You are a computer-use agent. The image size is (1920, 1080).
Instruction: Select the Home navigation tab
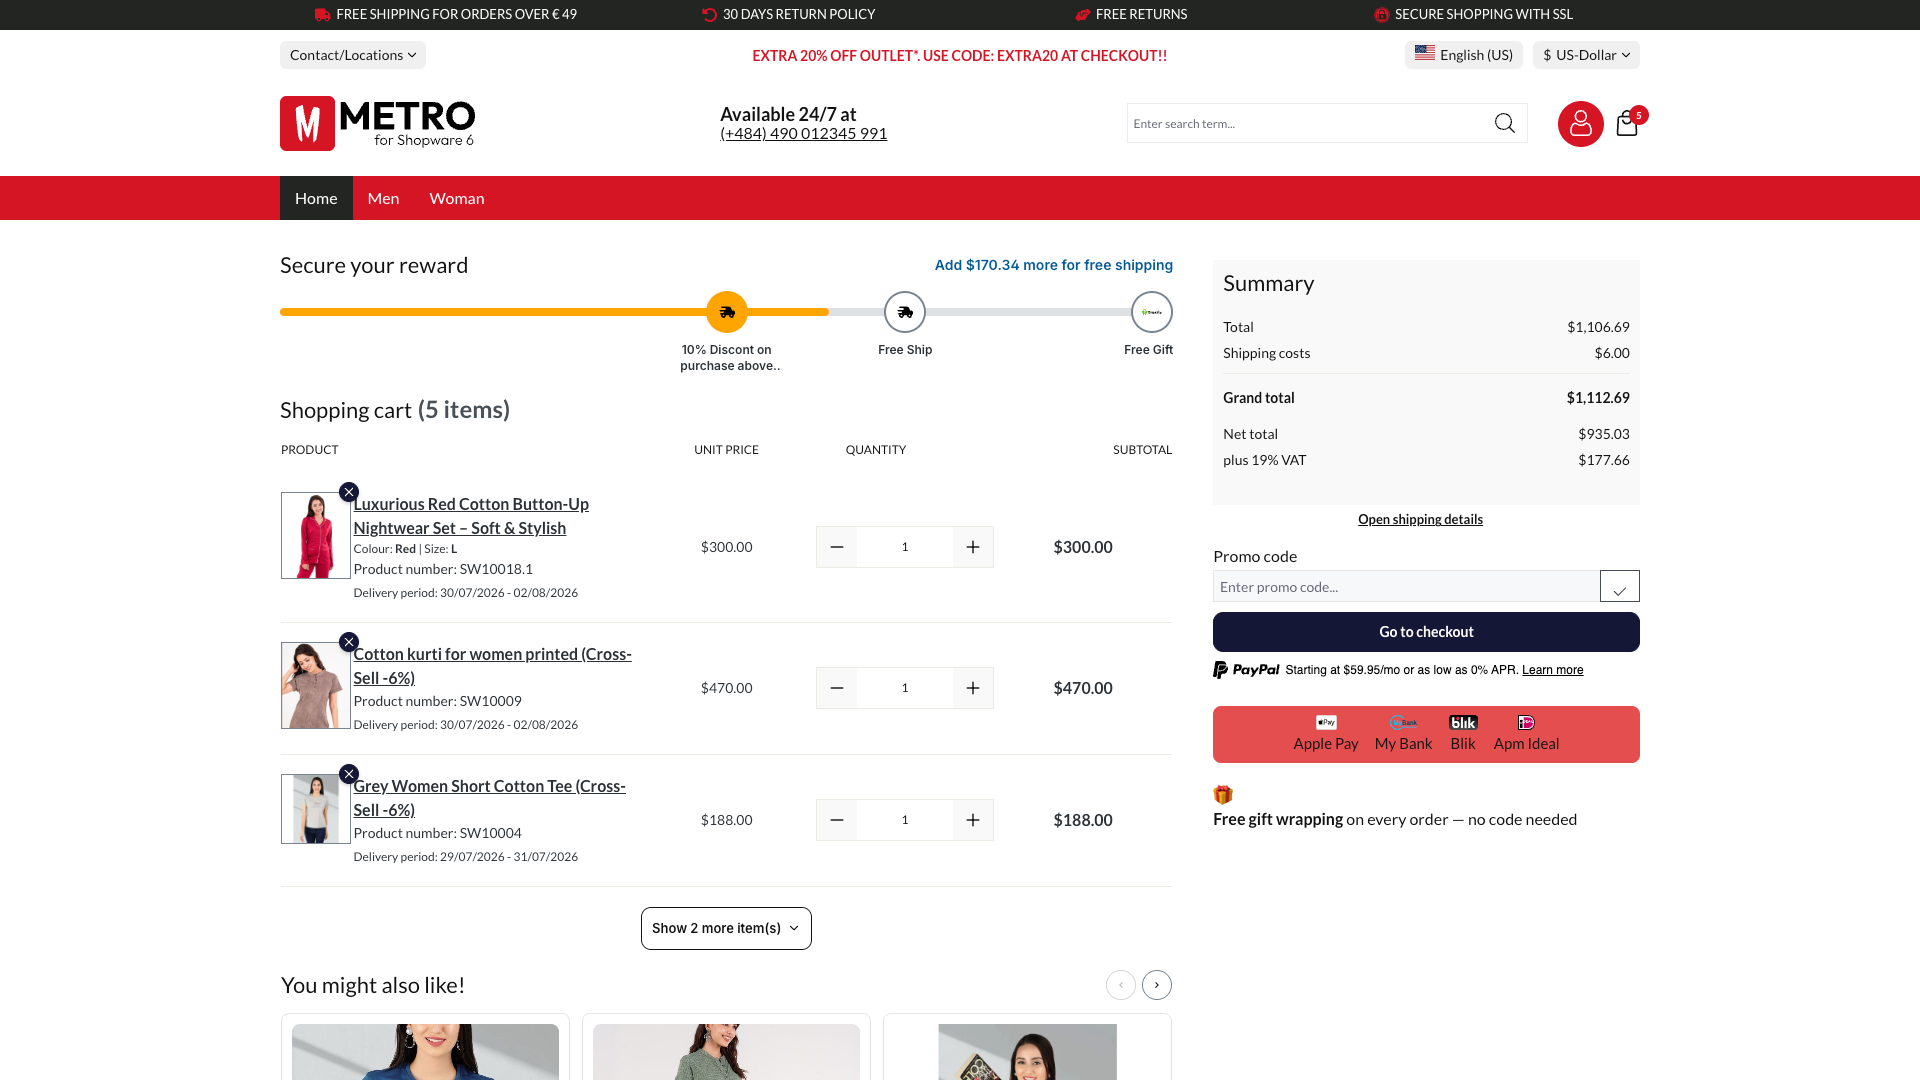point(316,198)
